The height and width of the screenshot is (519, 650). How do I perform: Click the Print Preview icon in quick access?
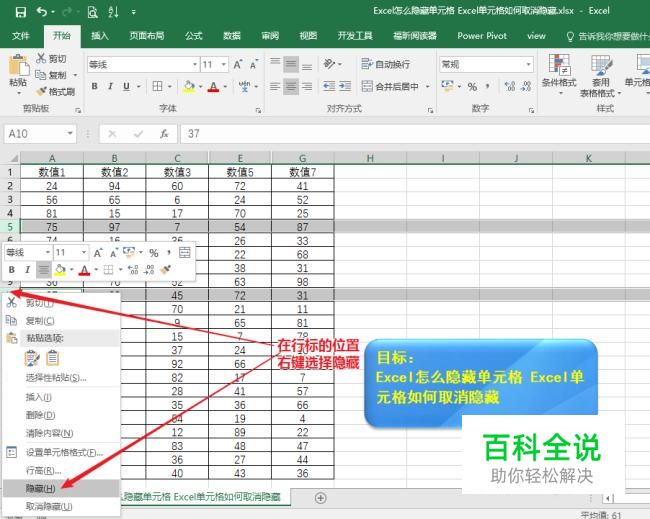[x=92, y=12]
